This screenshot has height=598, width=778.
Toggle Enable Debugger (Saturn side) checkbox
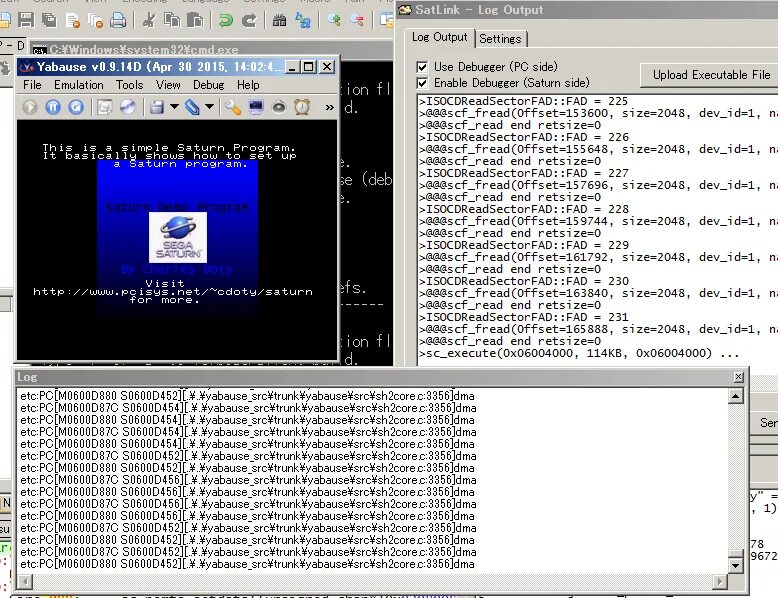click(x=422, y=83)
